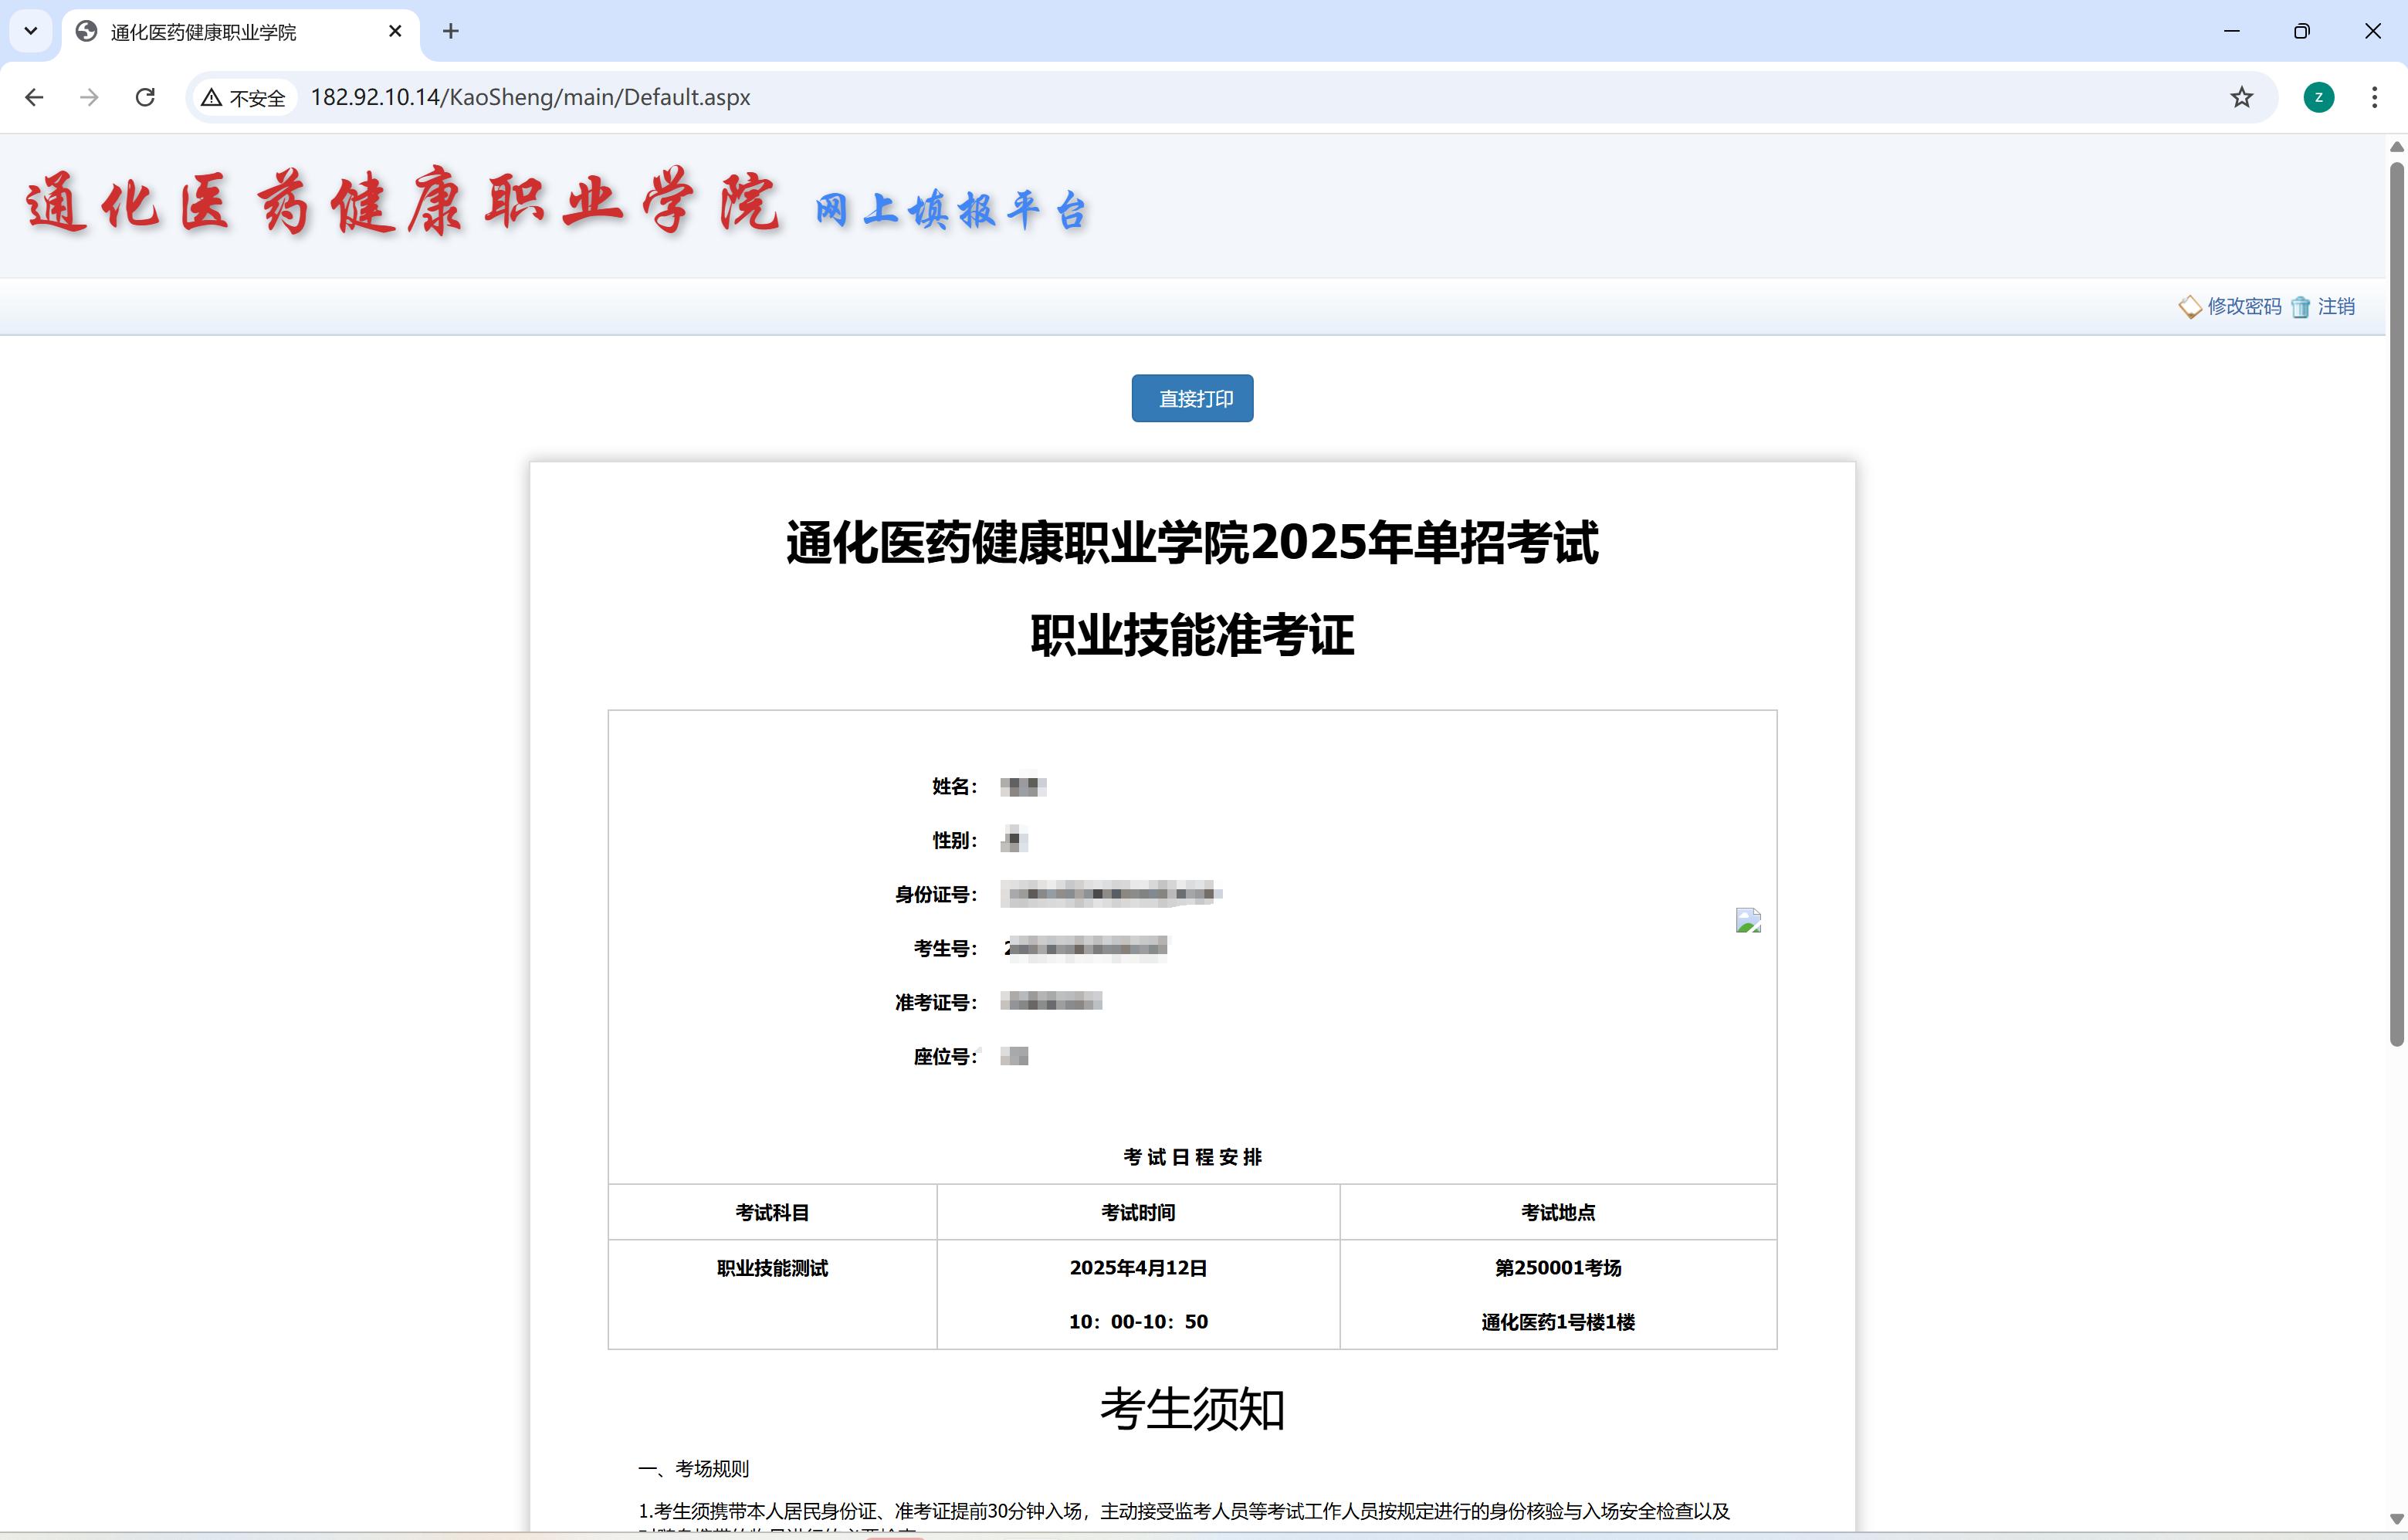Close the 通化医药健康职业学院 tab
Viewport: 2408px width, 1540px height.
(x=395, y=31)
